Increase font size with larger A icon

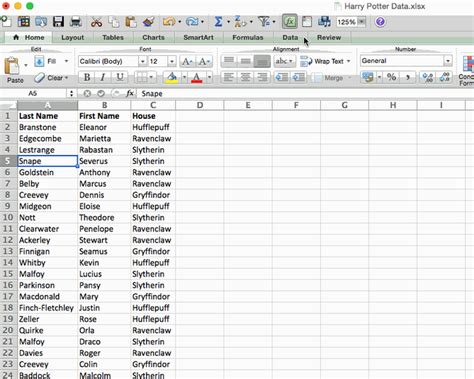[x=187, y=61]
